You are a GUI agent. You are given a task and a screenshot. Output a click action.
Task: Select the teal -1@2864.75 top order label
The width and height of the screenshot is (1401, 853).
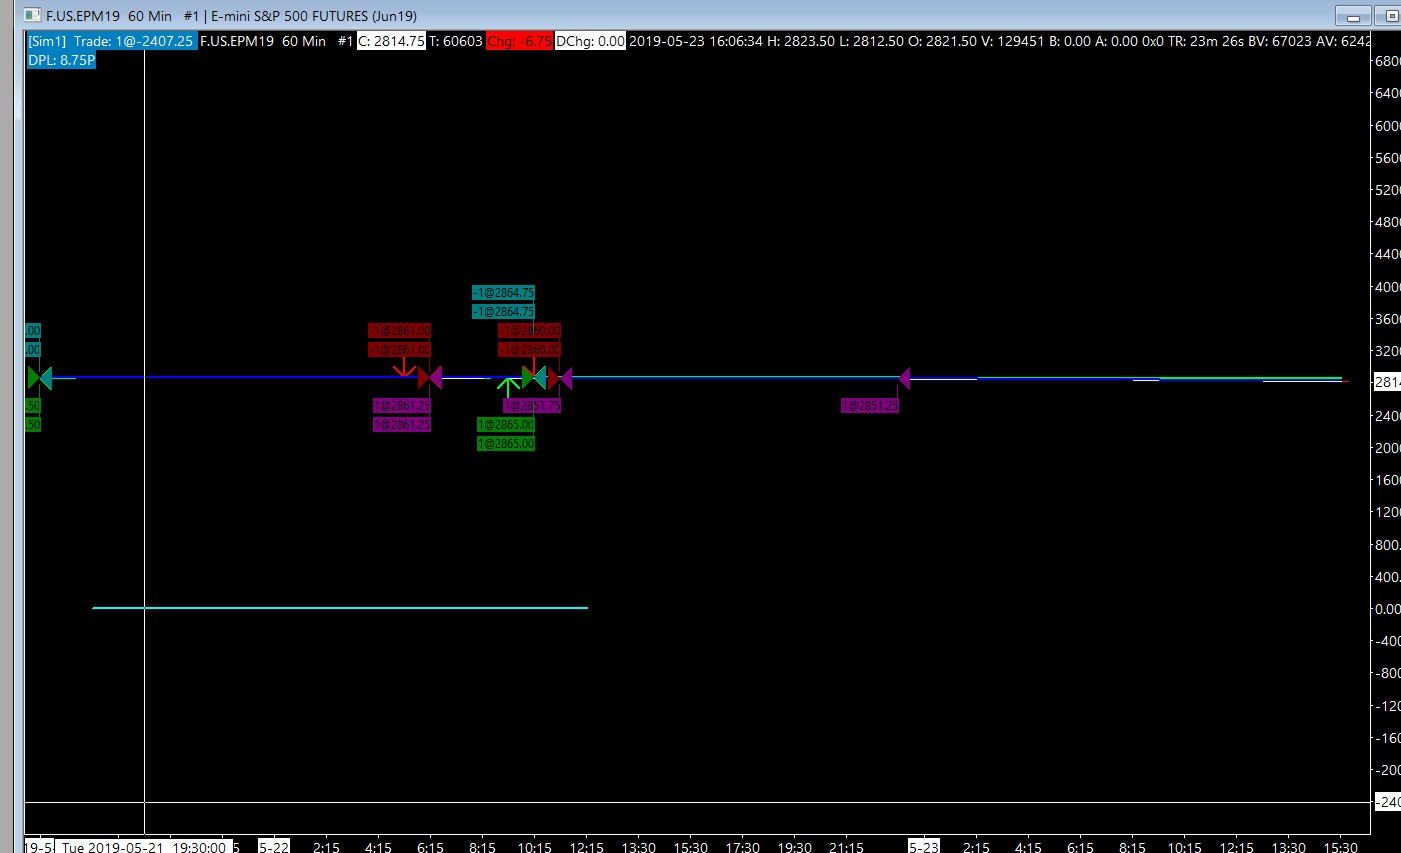(503, 292)
